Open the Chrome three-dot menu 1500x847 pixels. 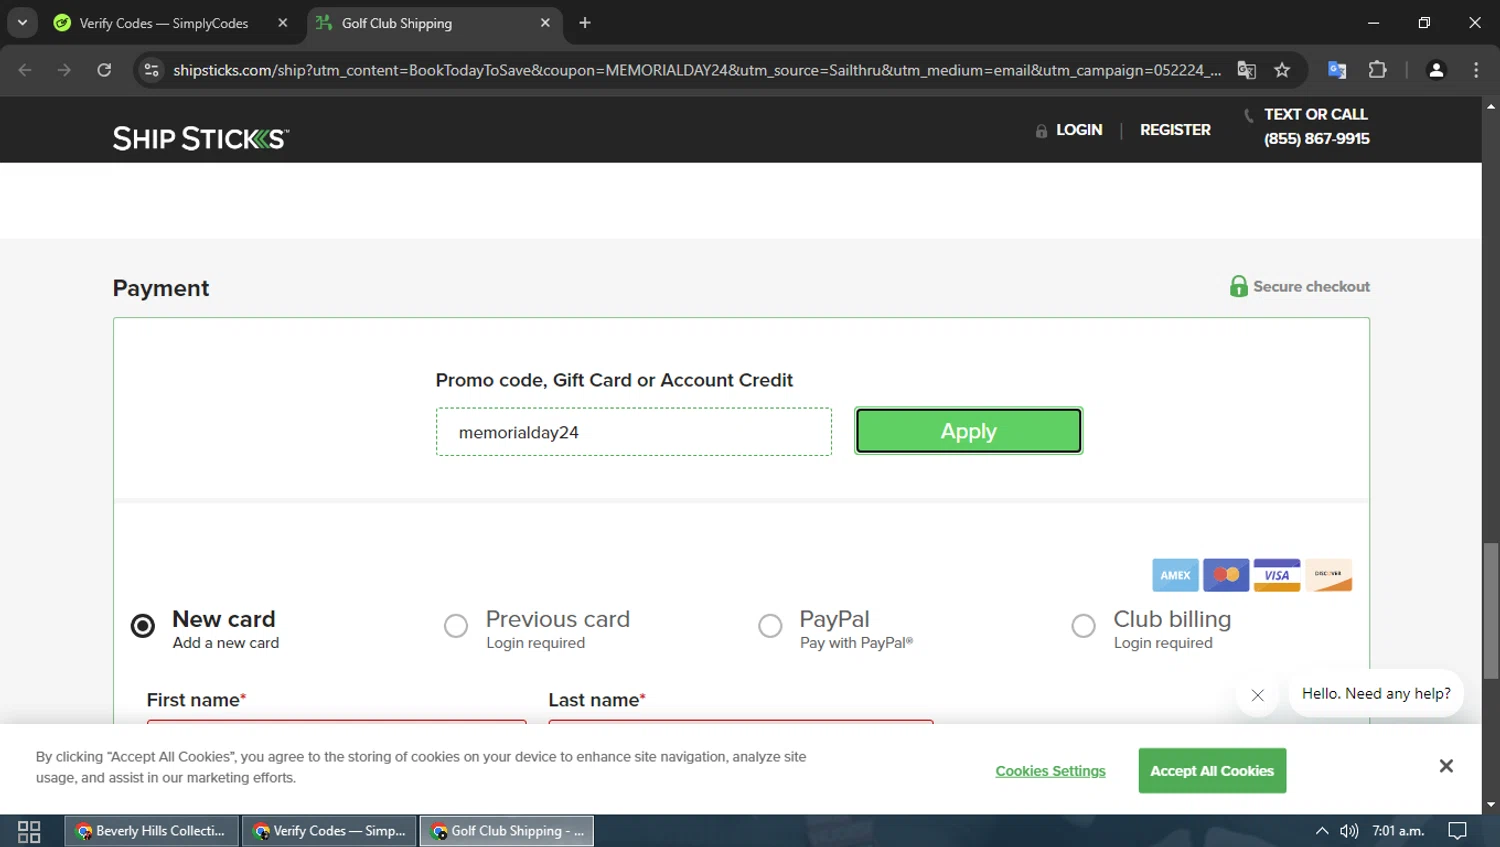pos(1476,70)
